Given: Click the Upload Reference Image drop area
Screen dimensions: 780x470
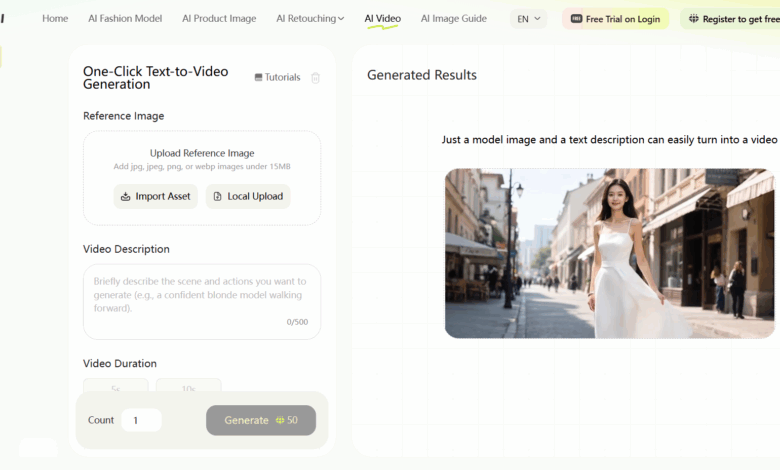Looking at the screenshot, I should point(202,159).
